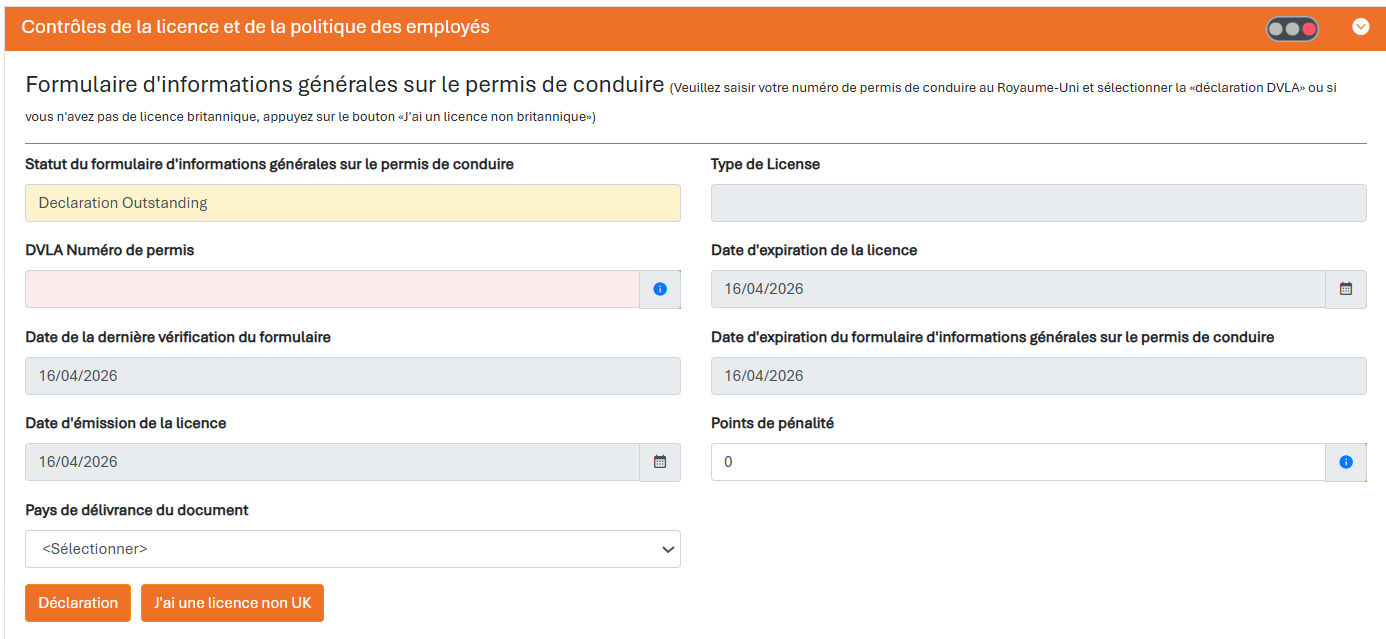This screenshot has width=1386, height=639.
Task: Click the Type de License field
Action: [x=1039, y=203]
